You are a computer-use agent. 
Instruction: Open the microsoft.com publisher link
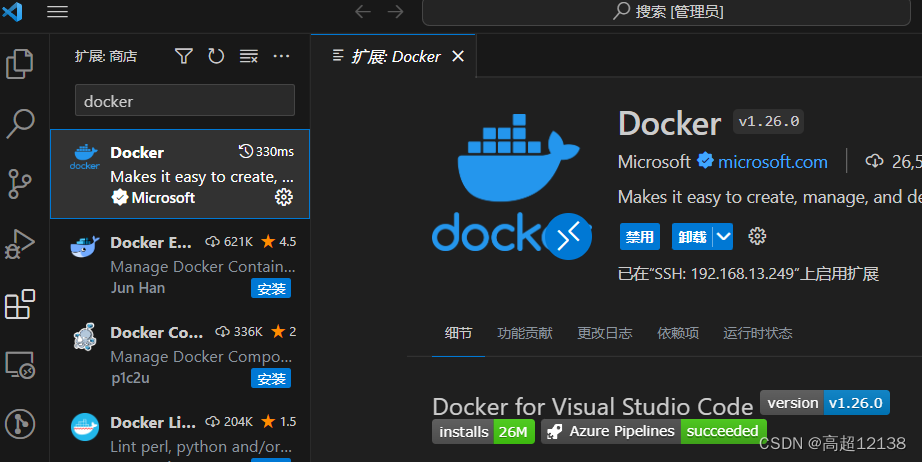click(x=773, y=162)
